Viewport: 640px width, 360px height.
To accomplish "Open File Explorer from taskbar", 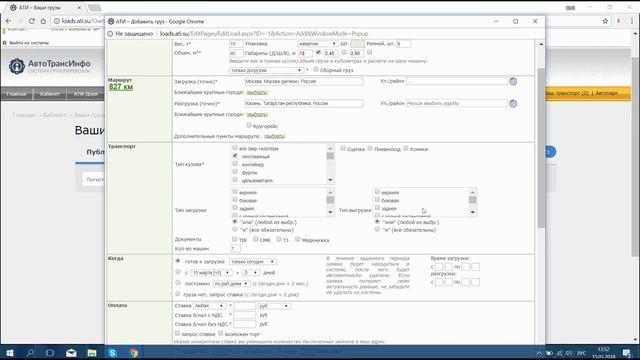I will 92,353.
